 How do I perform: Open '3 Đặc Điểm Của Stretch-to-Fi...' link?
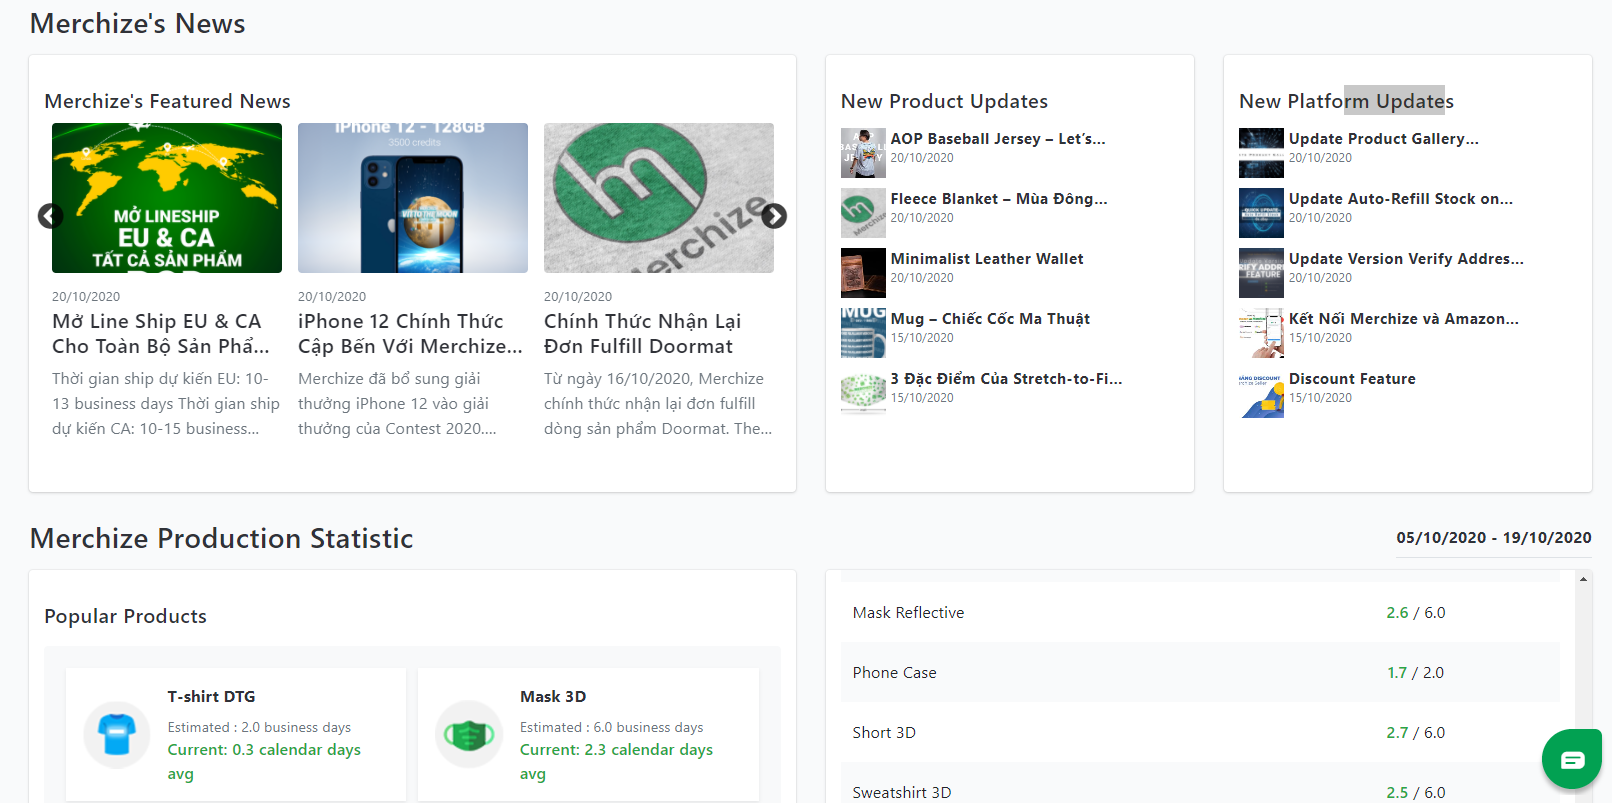click(x=1007, y=379)
